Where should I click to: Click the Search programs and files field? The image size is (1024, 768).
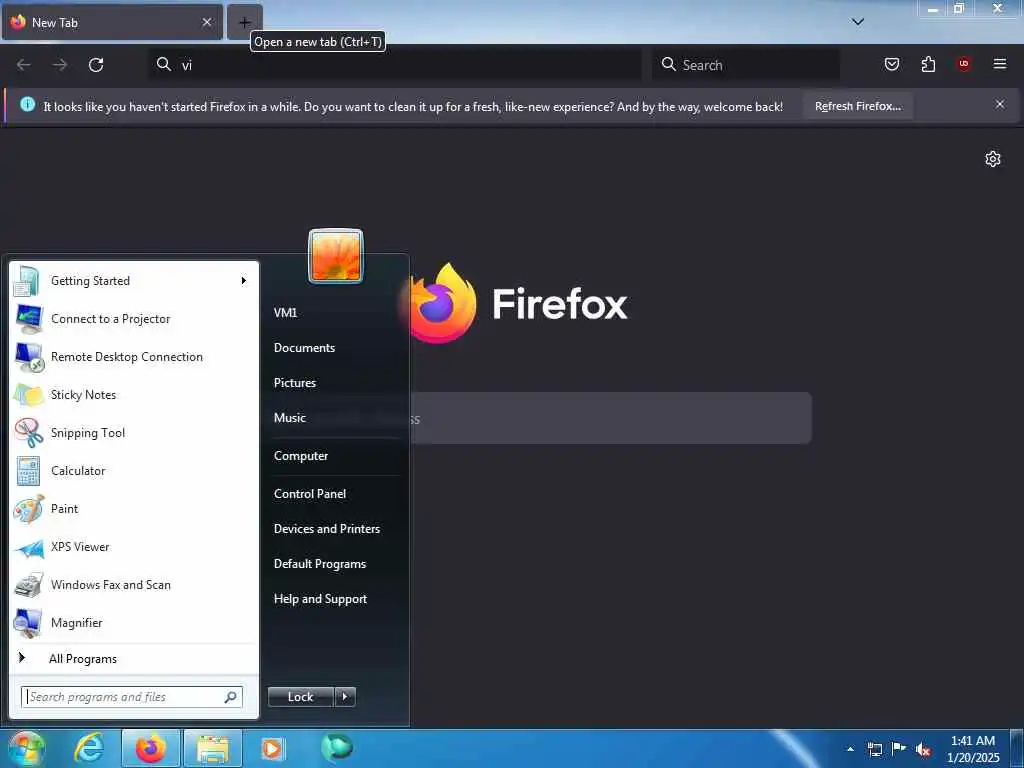tap(132, 697)
